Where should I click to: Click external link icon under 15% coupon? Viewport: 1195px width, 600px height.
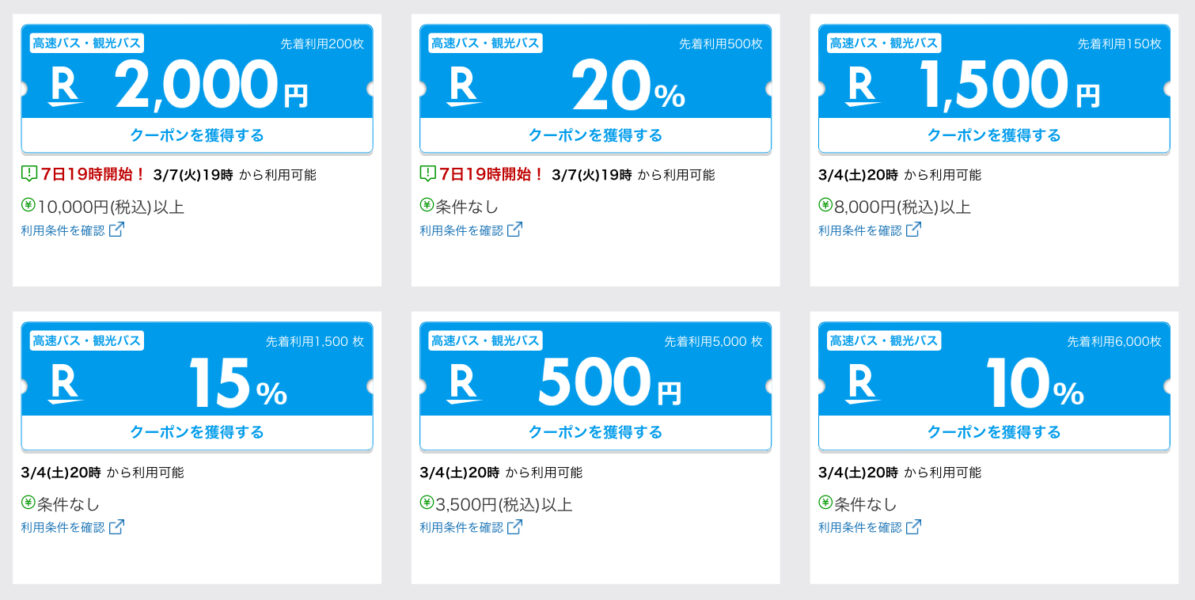click(117, 526)
